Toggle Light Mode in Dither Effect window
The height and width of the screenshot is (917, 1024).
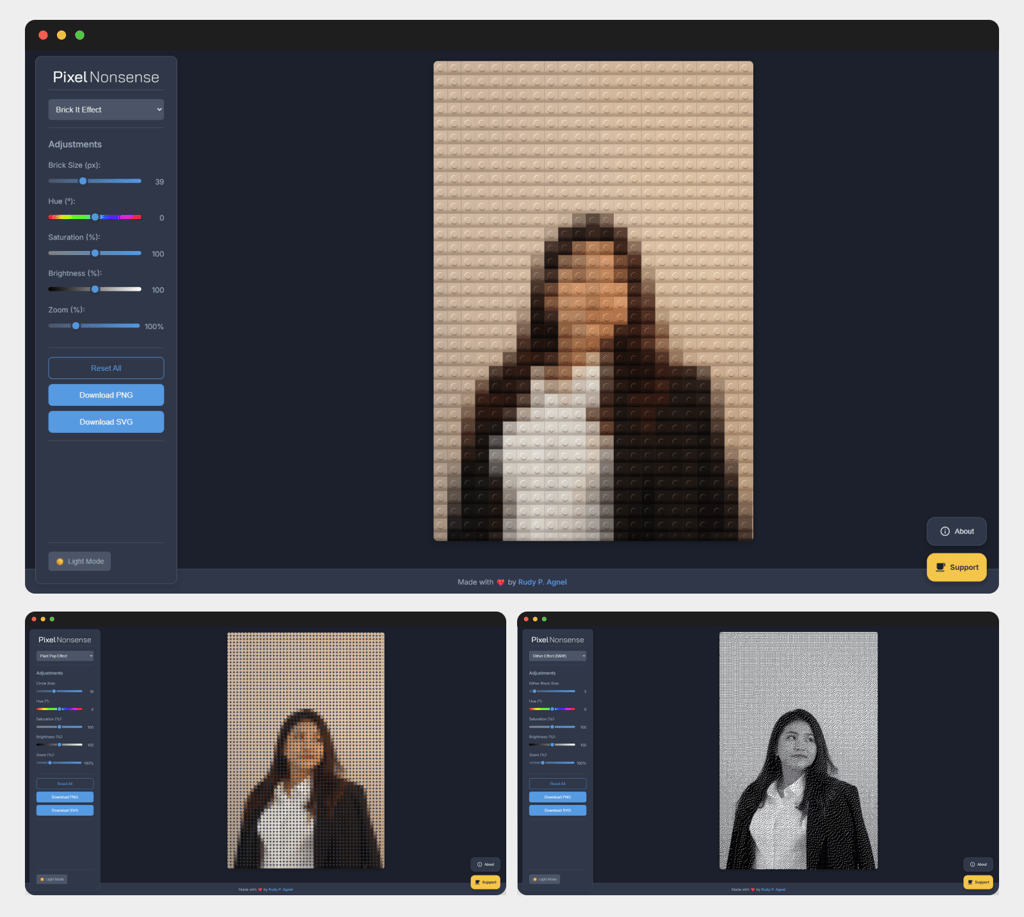[x=545, y=879]
